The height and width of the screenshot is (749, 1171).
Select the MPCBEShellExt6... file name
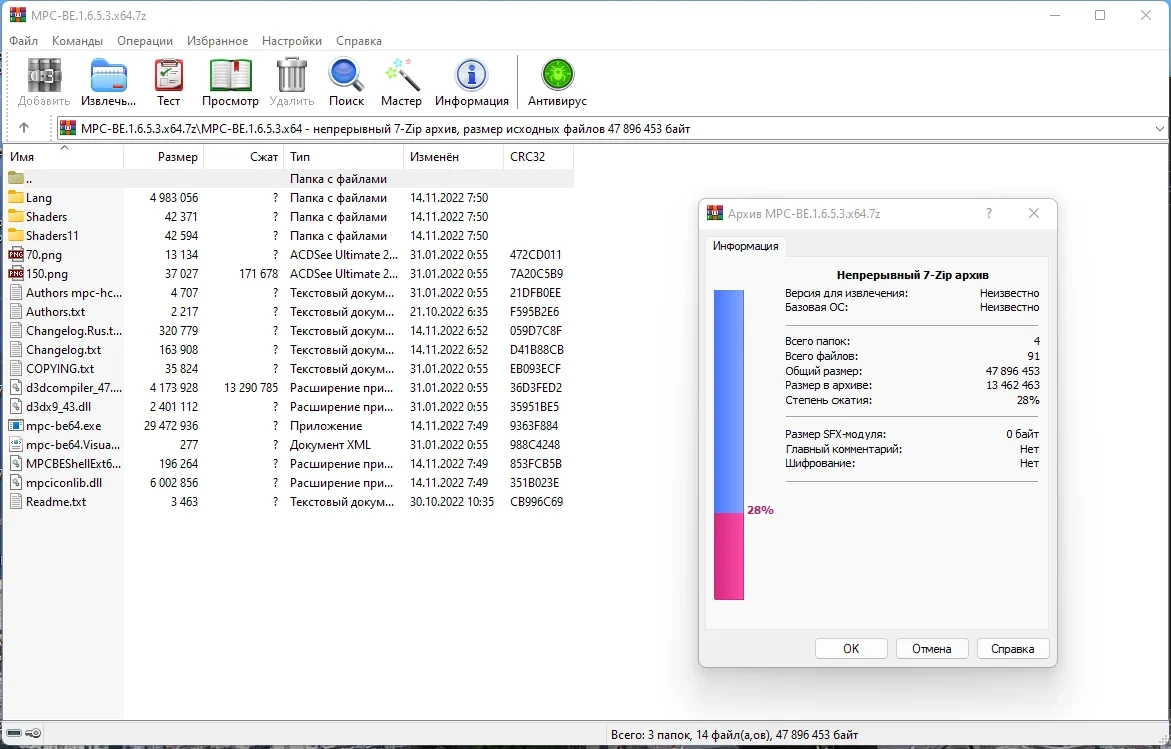click(73, 464)
